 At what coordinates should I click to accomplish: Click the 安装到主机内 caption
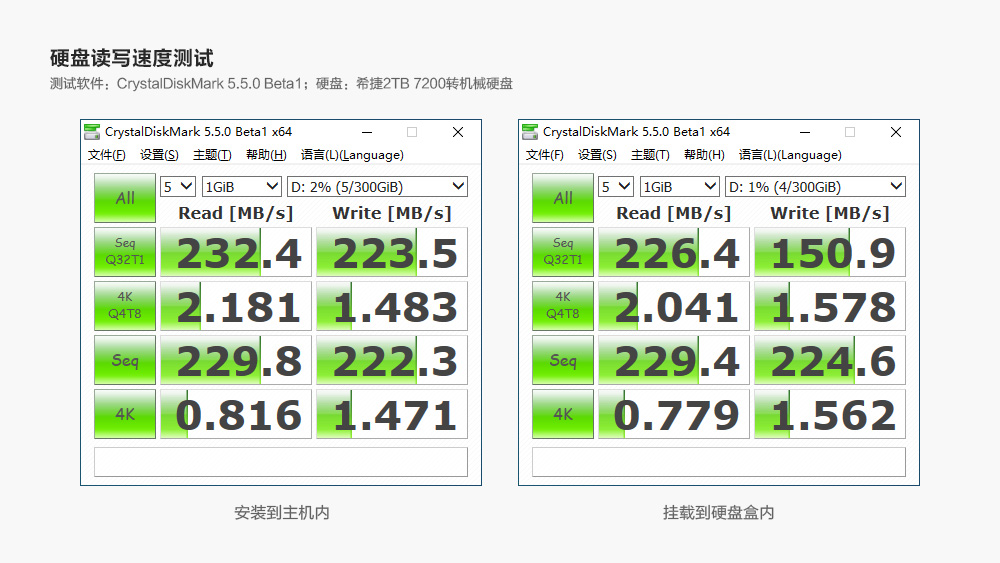coord(281,513)
